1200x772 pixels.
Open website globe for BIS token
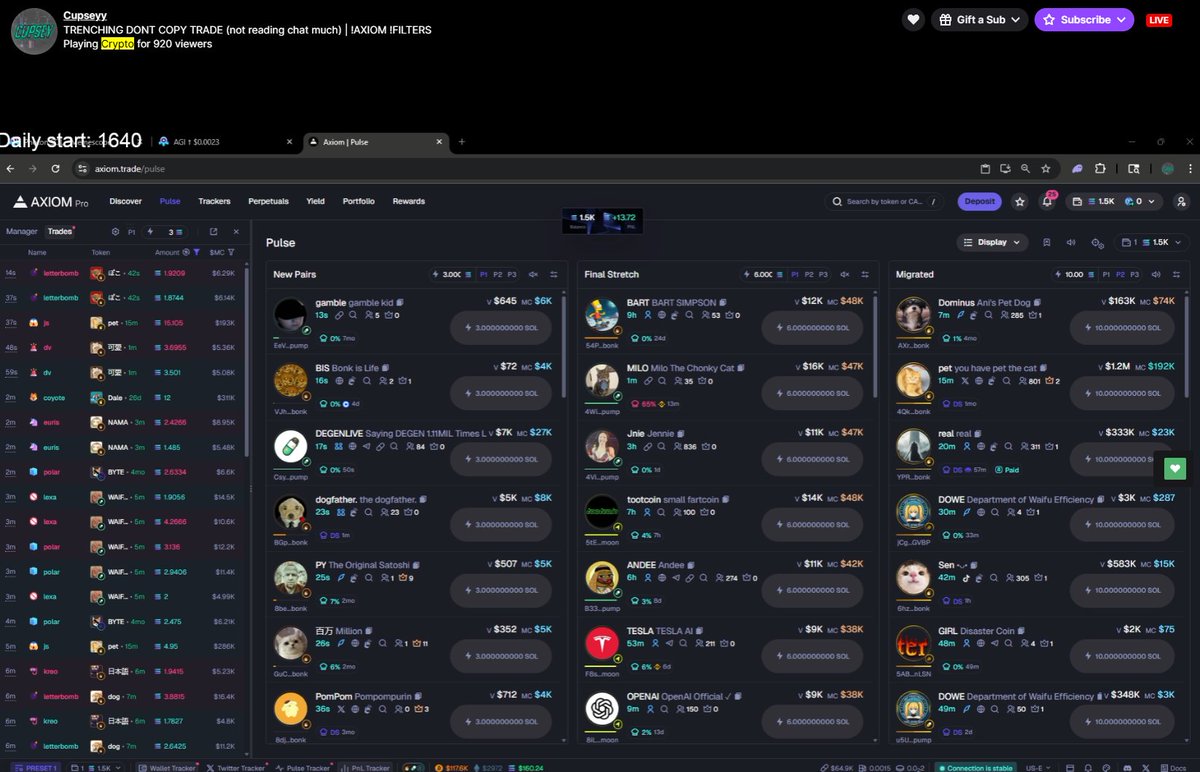tap(340, 381)
